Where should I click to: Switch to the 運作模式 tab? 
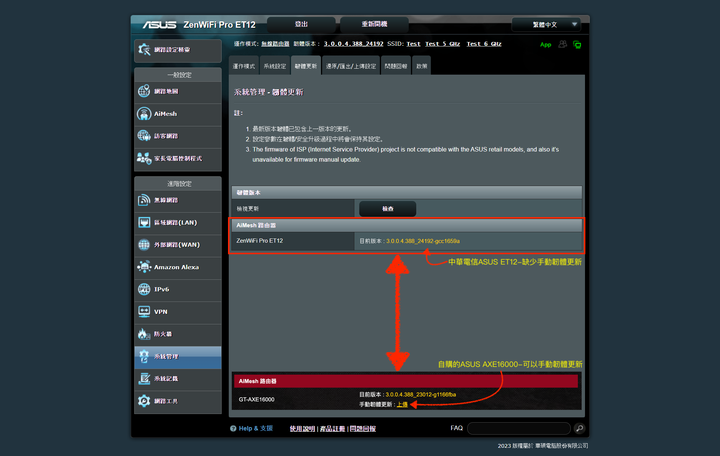(243, 66)
